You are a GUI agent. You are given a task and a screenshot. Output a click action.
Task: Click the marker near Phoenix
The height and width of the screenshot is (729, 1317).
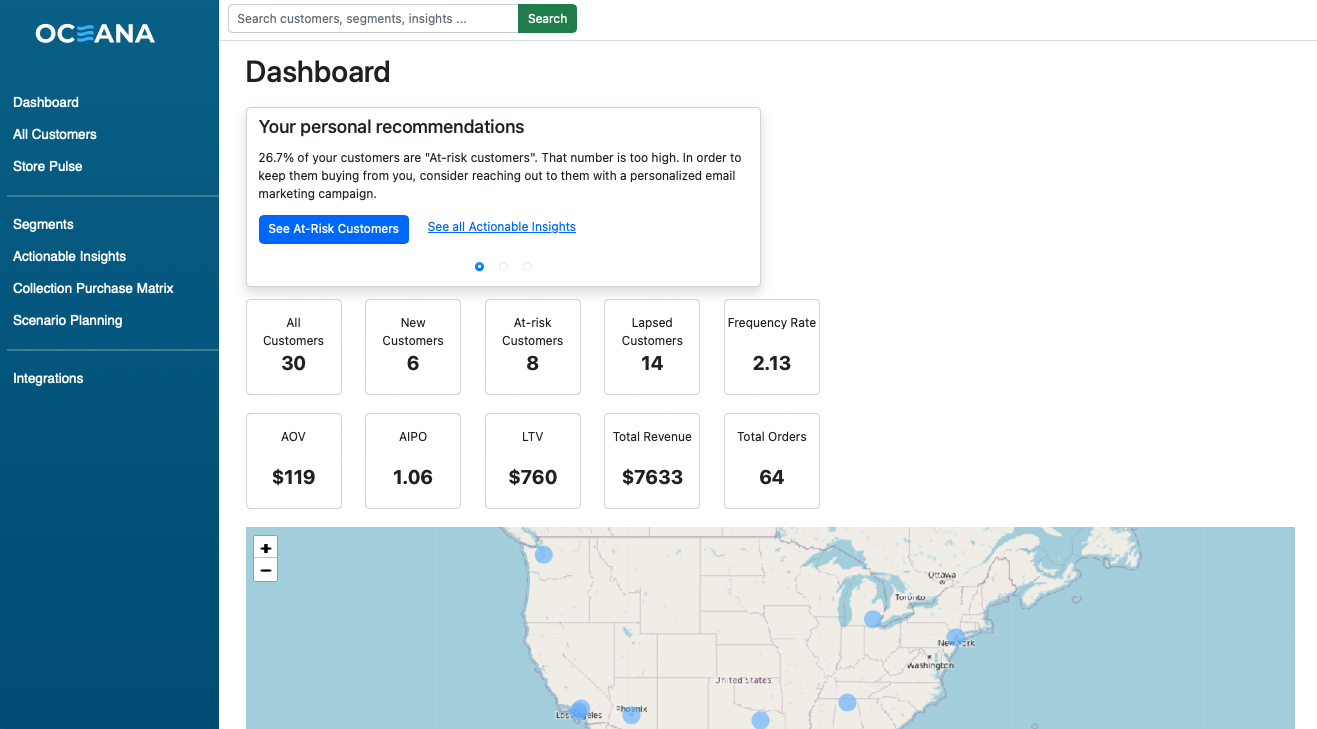[x=630, y=712]
